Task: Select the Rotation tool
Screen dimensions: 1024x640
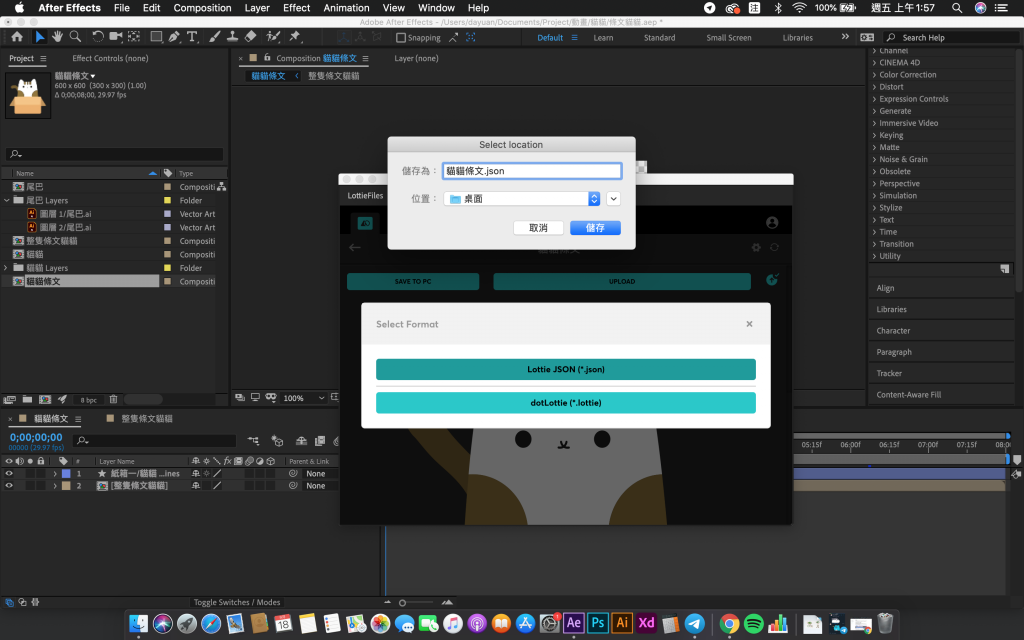Action: click(x=98, y=37)
